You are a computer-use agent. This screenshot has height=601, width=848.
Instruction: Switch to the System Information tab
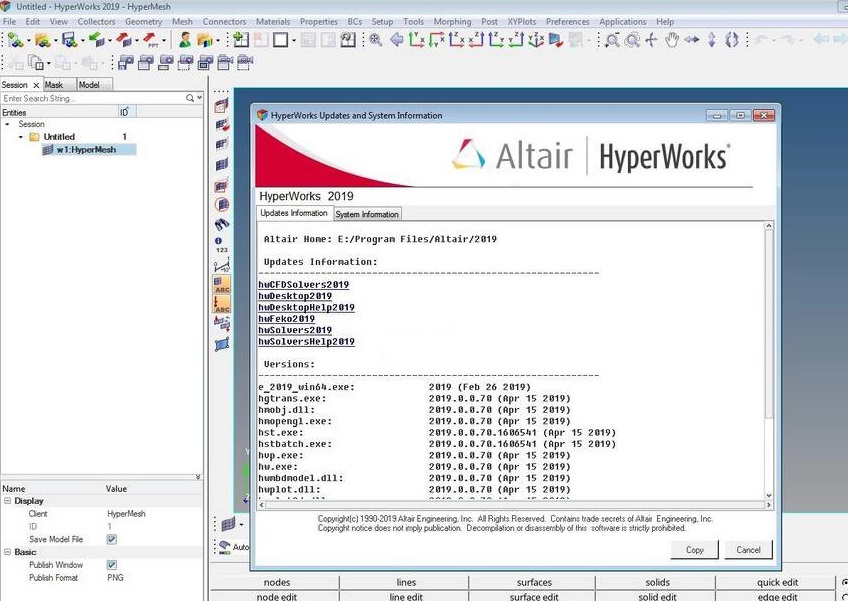366,213
